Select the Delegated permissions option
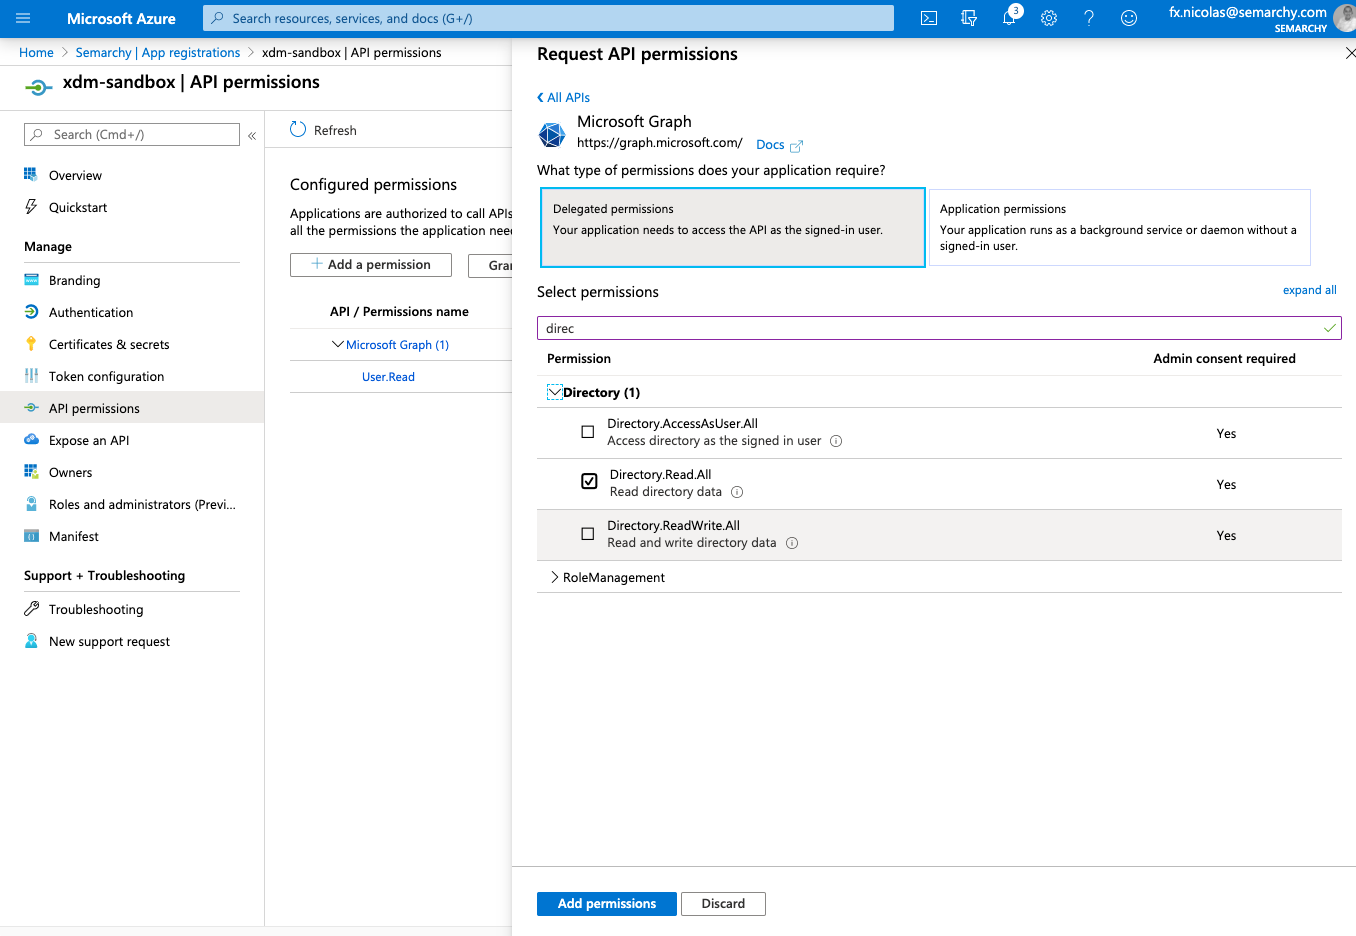 [733, 228]
